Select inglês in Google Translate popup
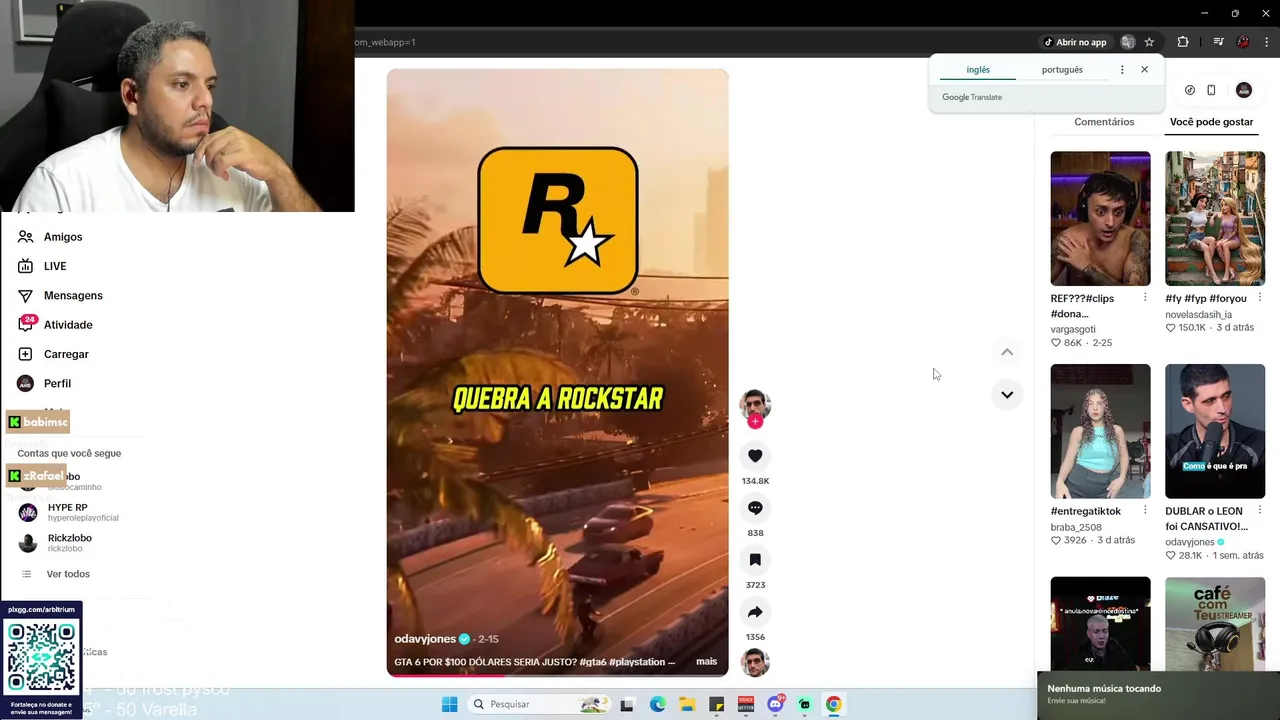This screenshot has width=1280, height=720. tap(978, 70)
